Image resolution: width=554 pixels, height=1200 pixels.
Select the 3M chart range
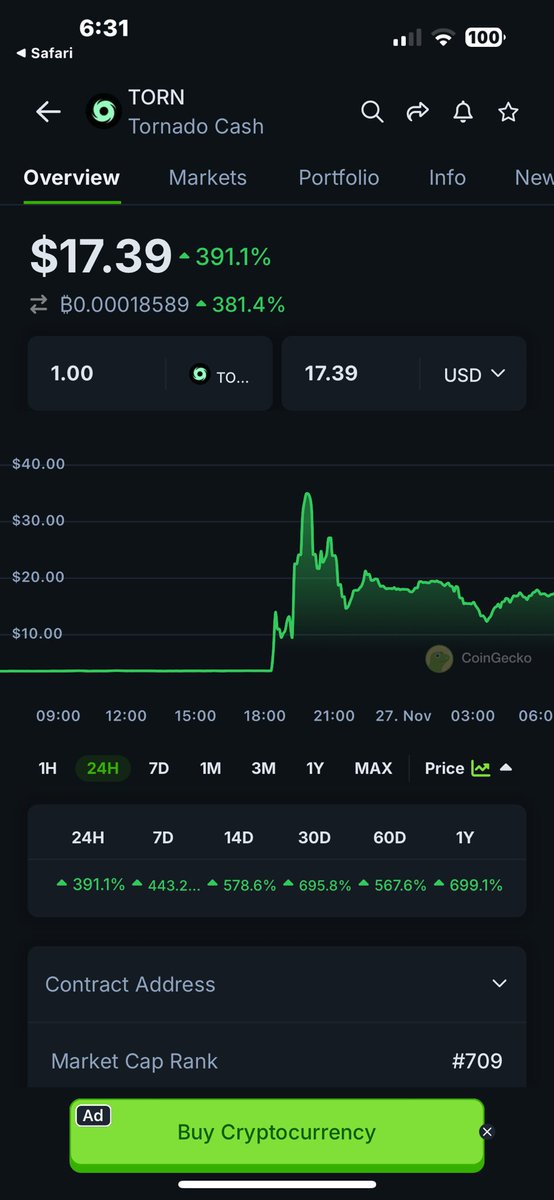pos(263,768)
